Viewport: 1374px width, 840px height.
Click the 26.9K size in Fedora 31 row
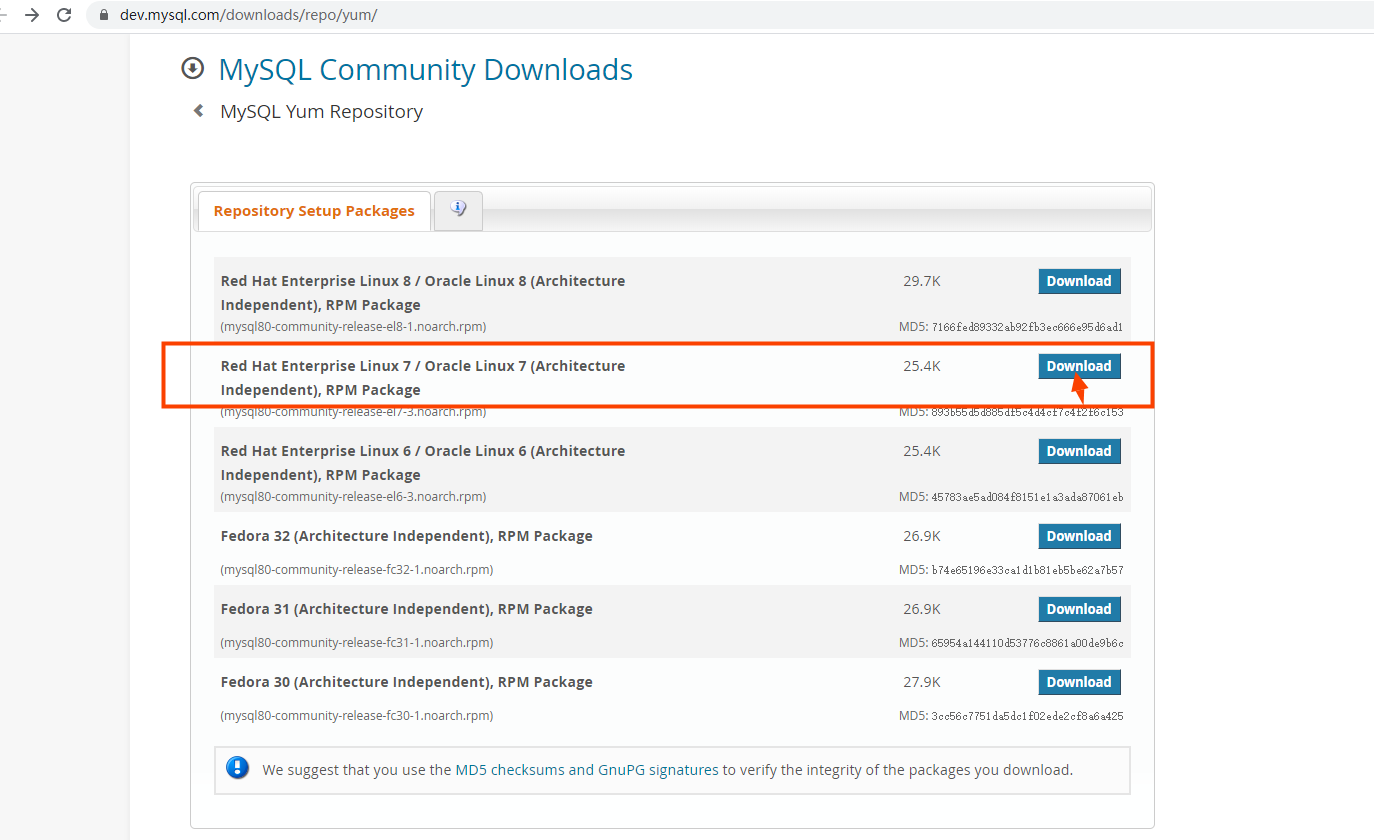[922, 609]
